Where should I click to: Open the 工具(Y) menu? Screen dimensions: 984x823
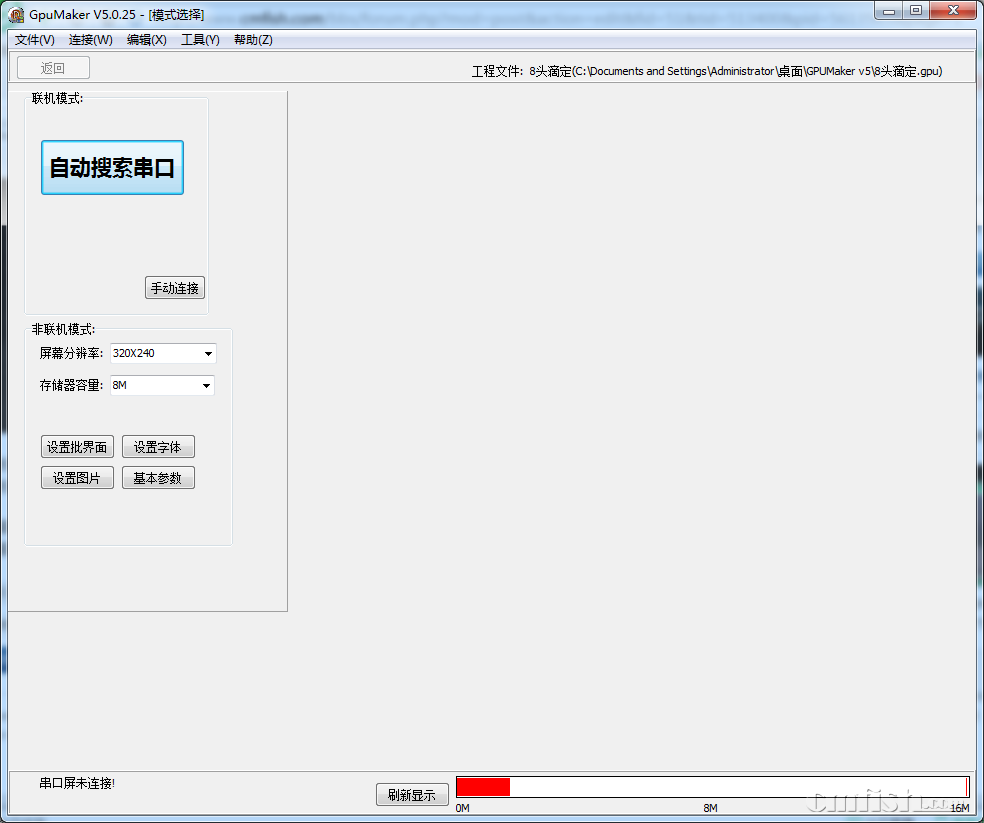pos(200,40)
